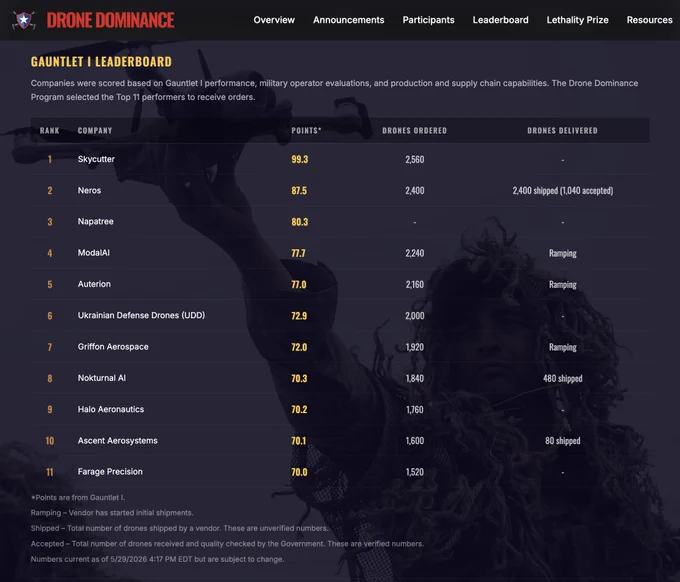680x582 pixels.
Task: Click Nokturnal AI's 70.3 points value
Action: click(299, 378)
